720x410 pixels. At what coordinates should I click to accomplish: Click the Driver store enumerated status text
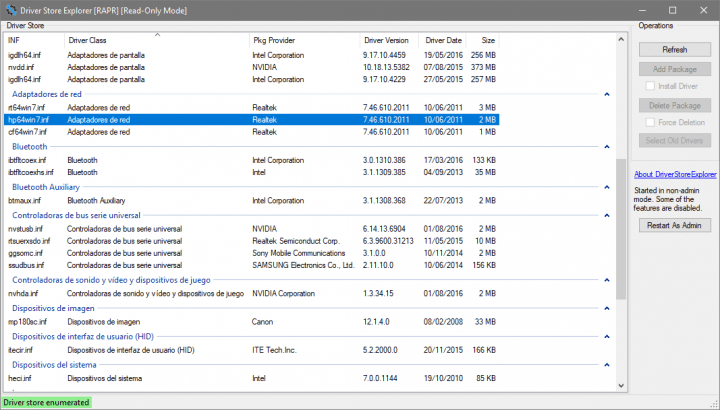[46, 403]
